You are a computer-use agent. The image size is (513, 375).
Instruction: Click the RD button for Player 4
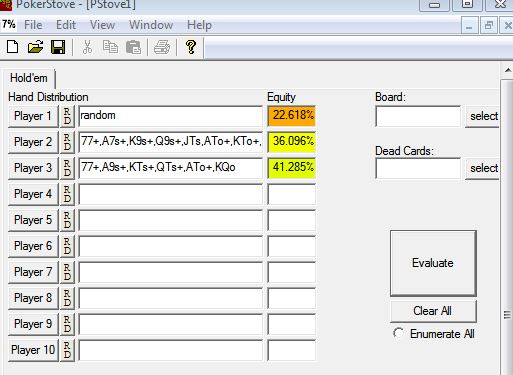point(67,194)
